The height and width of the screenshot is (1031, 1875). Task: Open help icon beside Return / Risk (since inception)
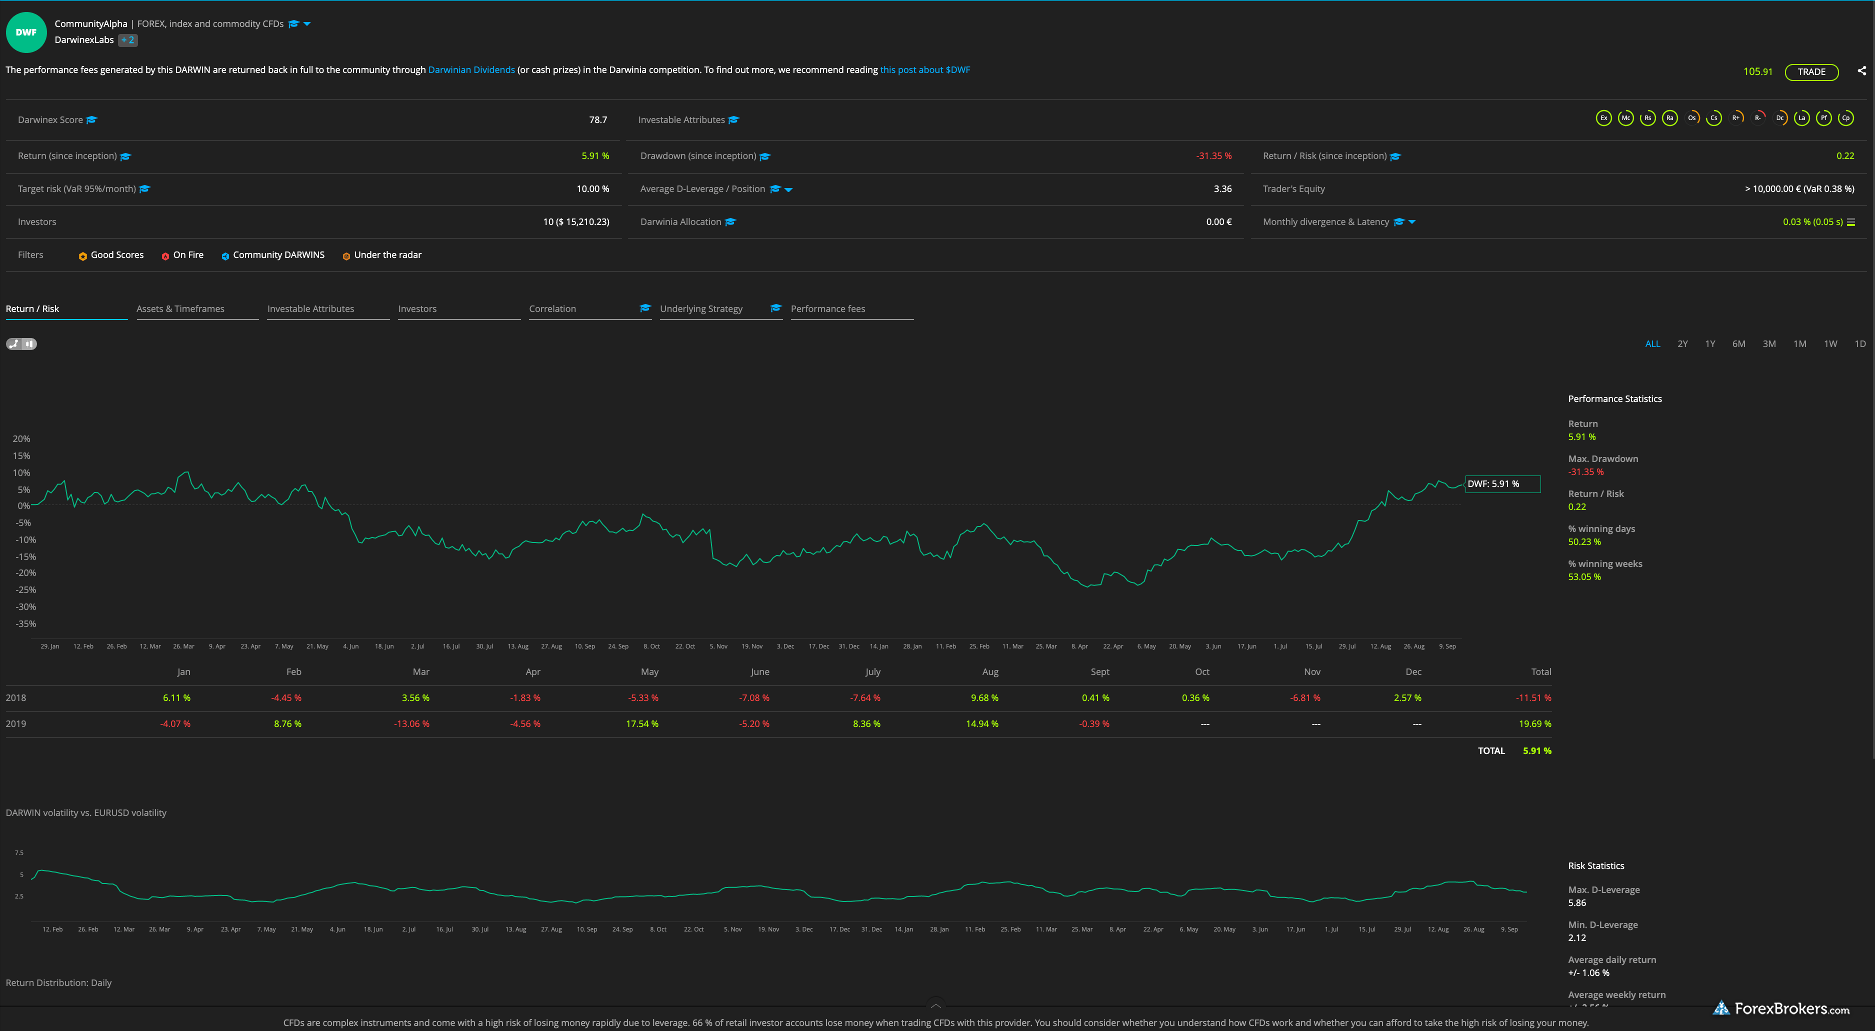pyautogui.click(x=1396, y=156)
